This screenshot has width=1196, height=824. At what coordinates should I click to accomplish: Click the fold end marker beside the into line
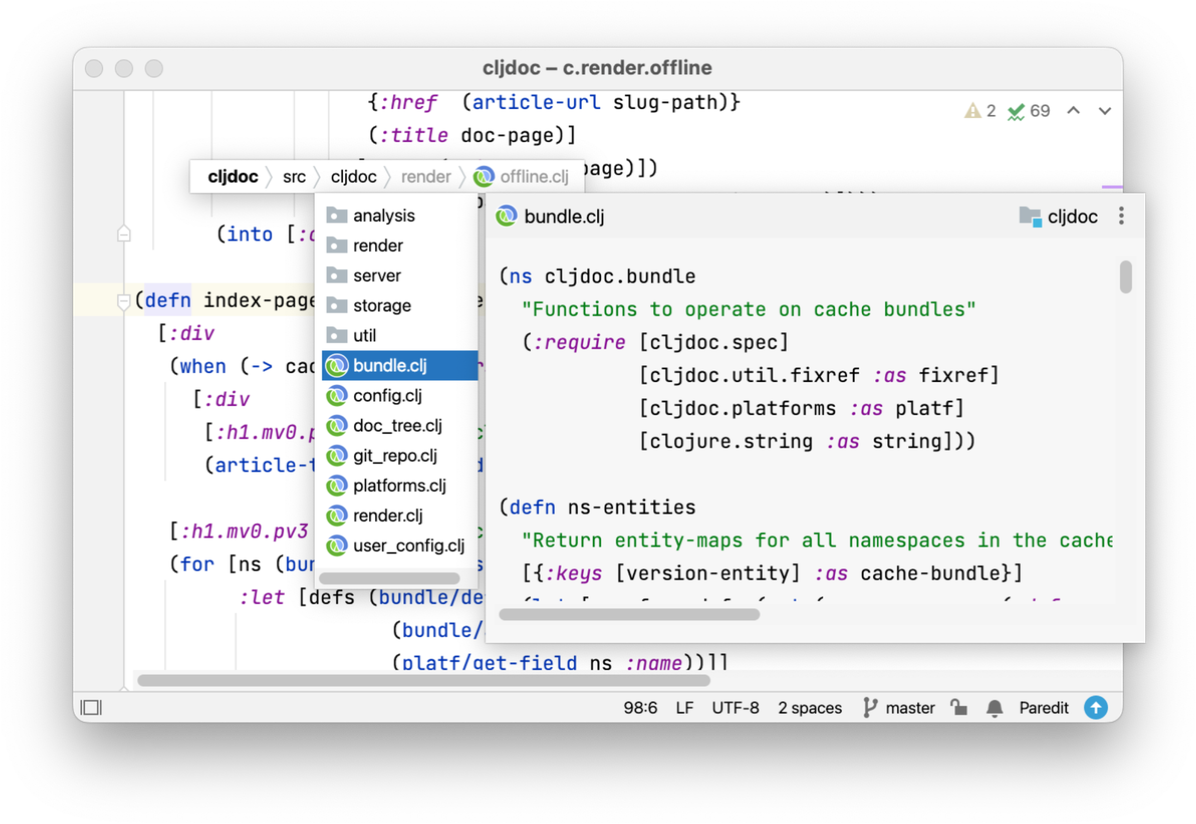(x=124, y=233)
